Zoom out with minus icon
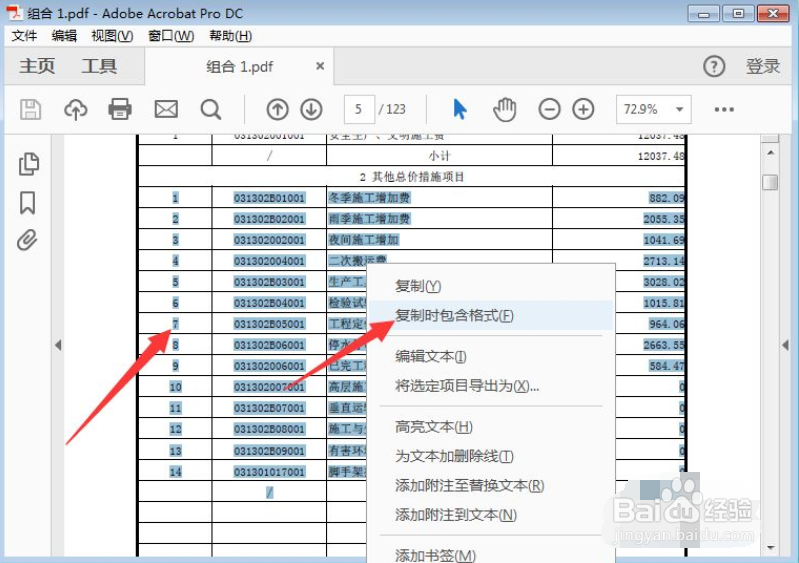Viewport: 799px width, 563px height. pos(549,109)
